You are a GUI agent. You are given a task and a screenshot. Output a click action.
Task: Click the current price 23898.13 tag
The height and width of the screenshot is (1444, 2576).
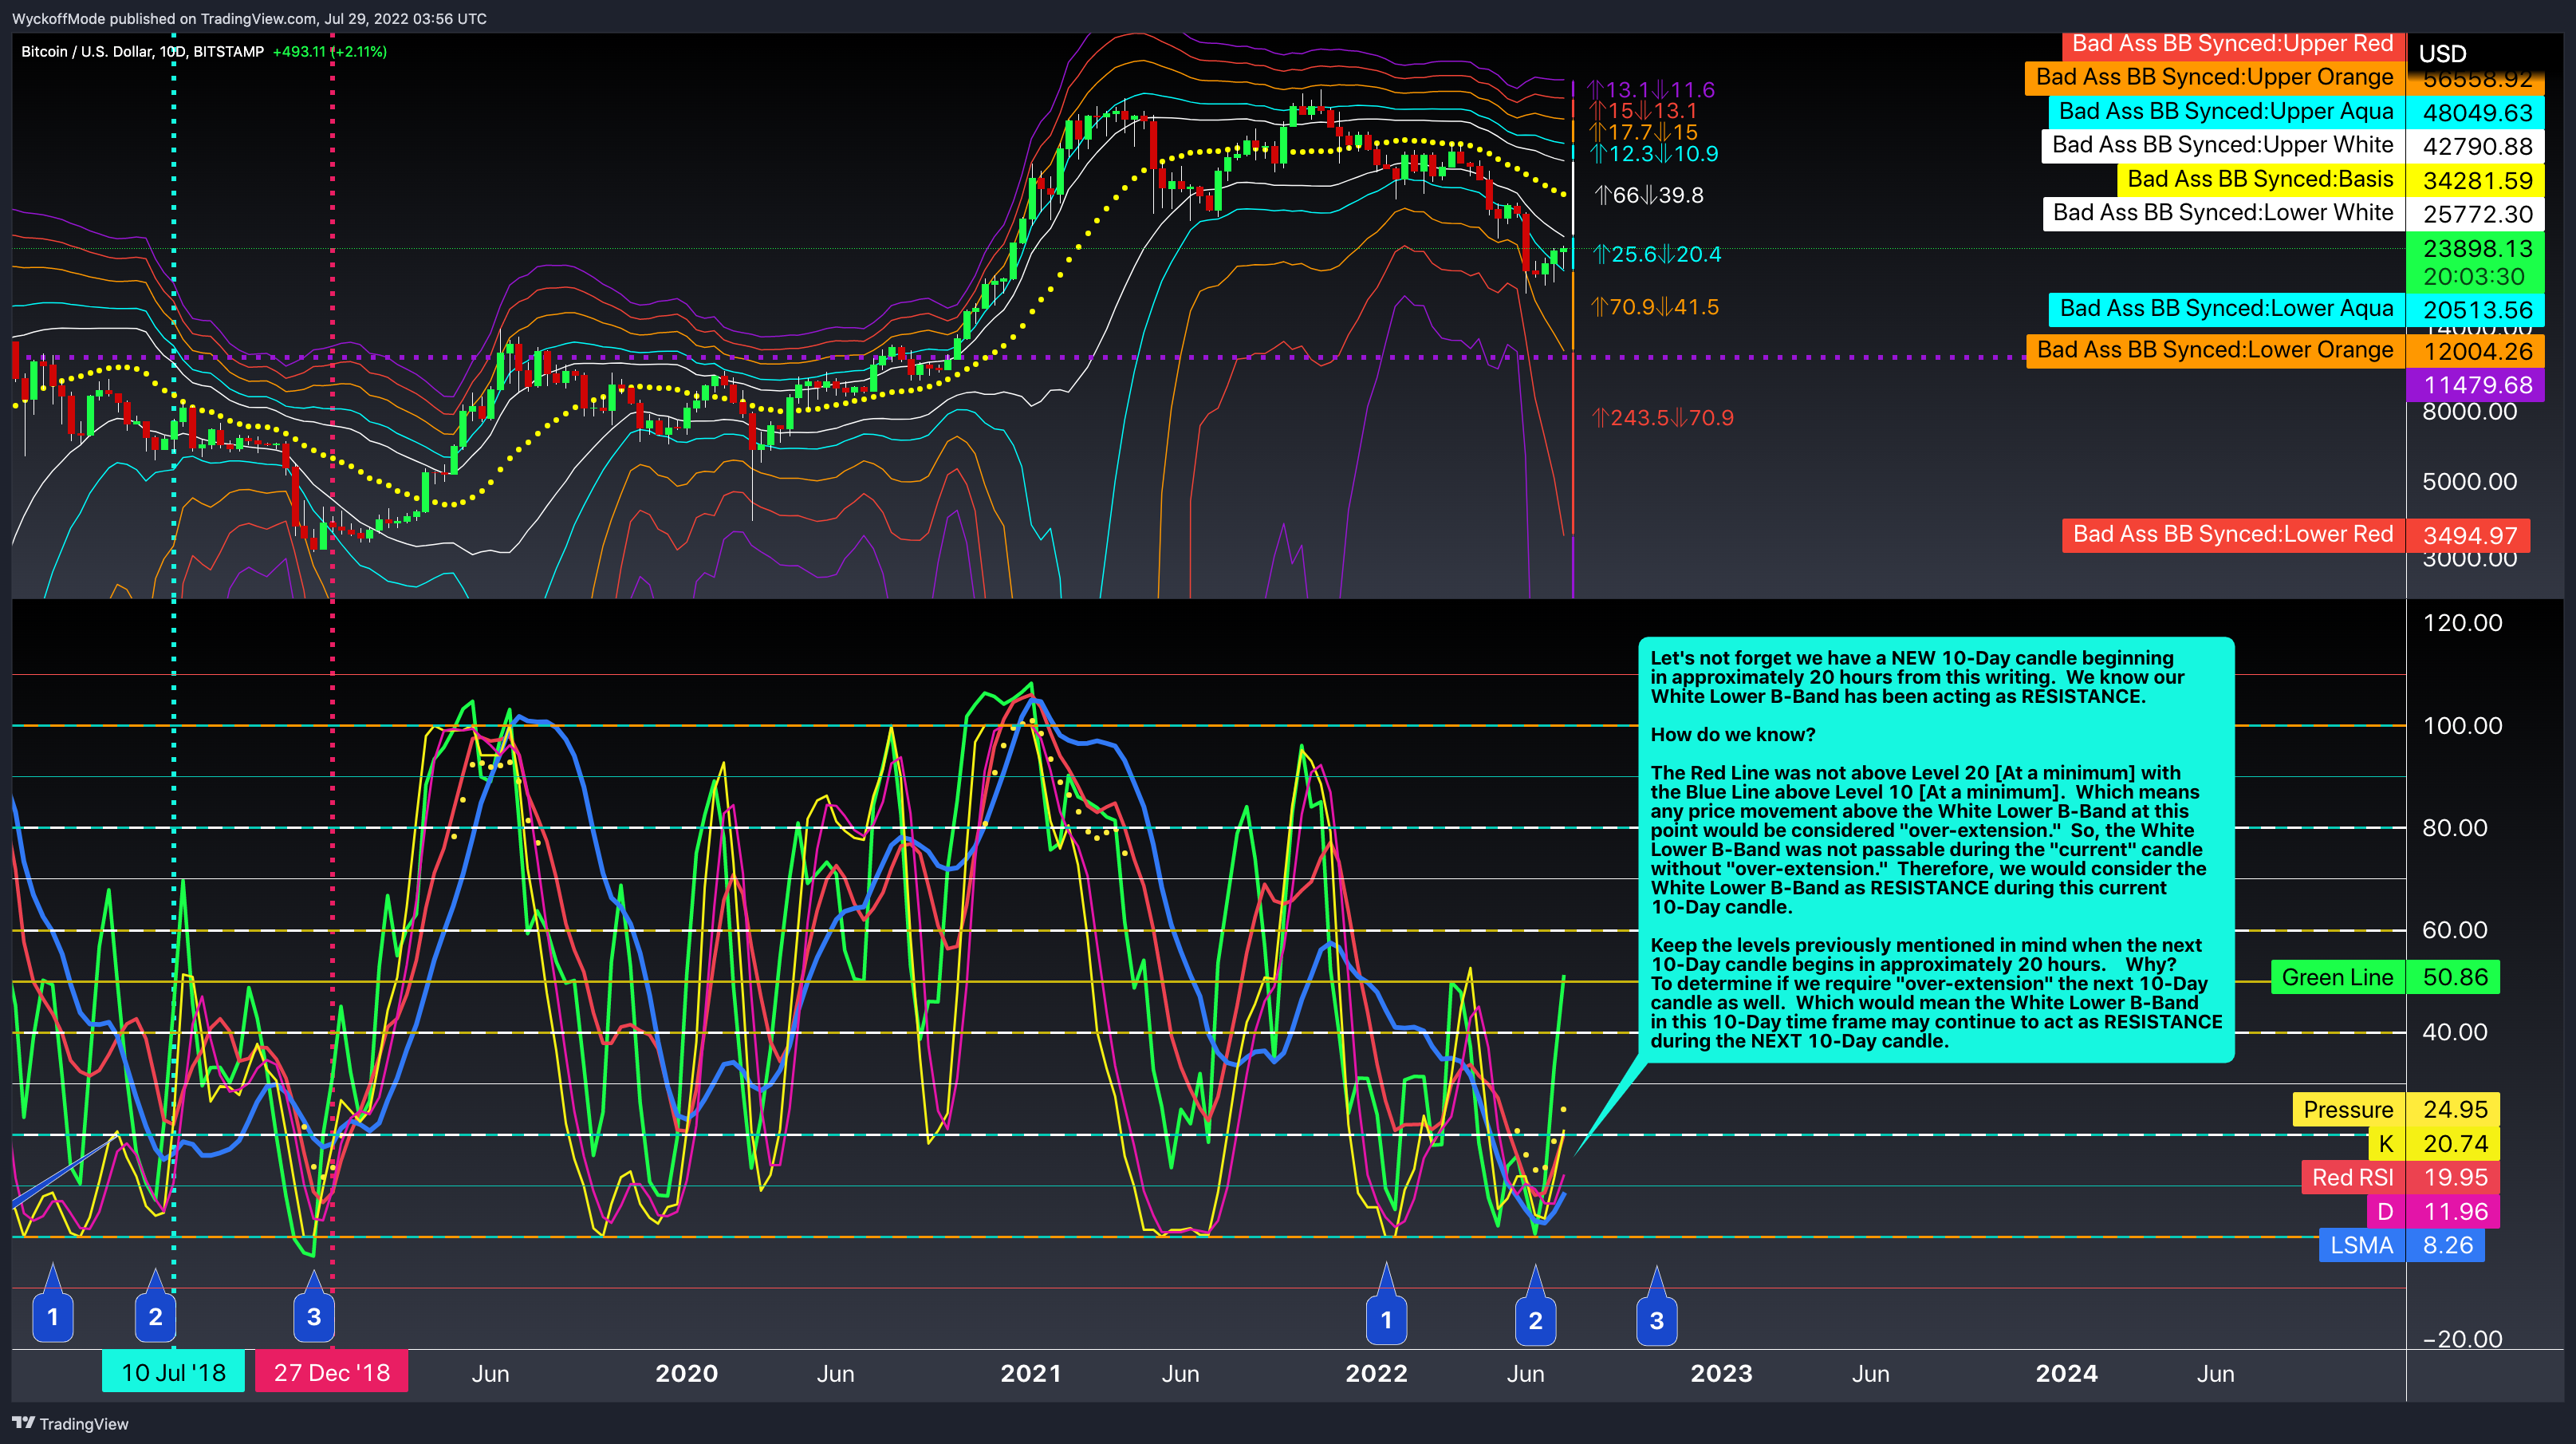(x=2477, y=248)
